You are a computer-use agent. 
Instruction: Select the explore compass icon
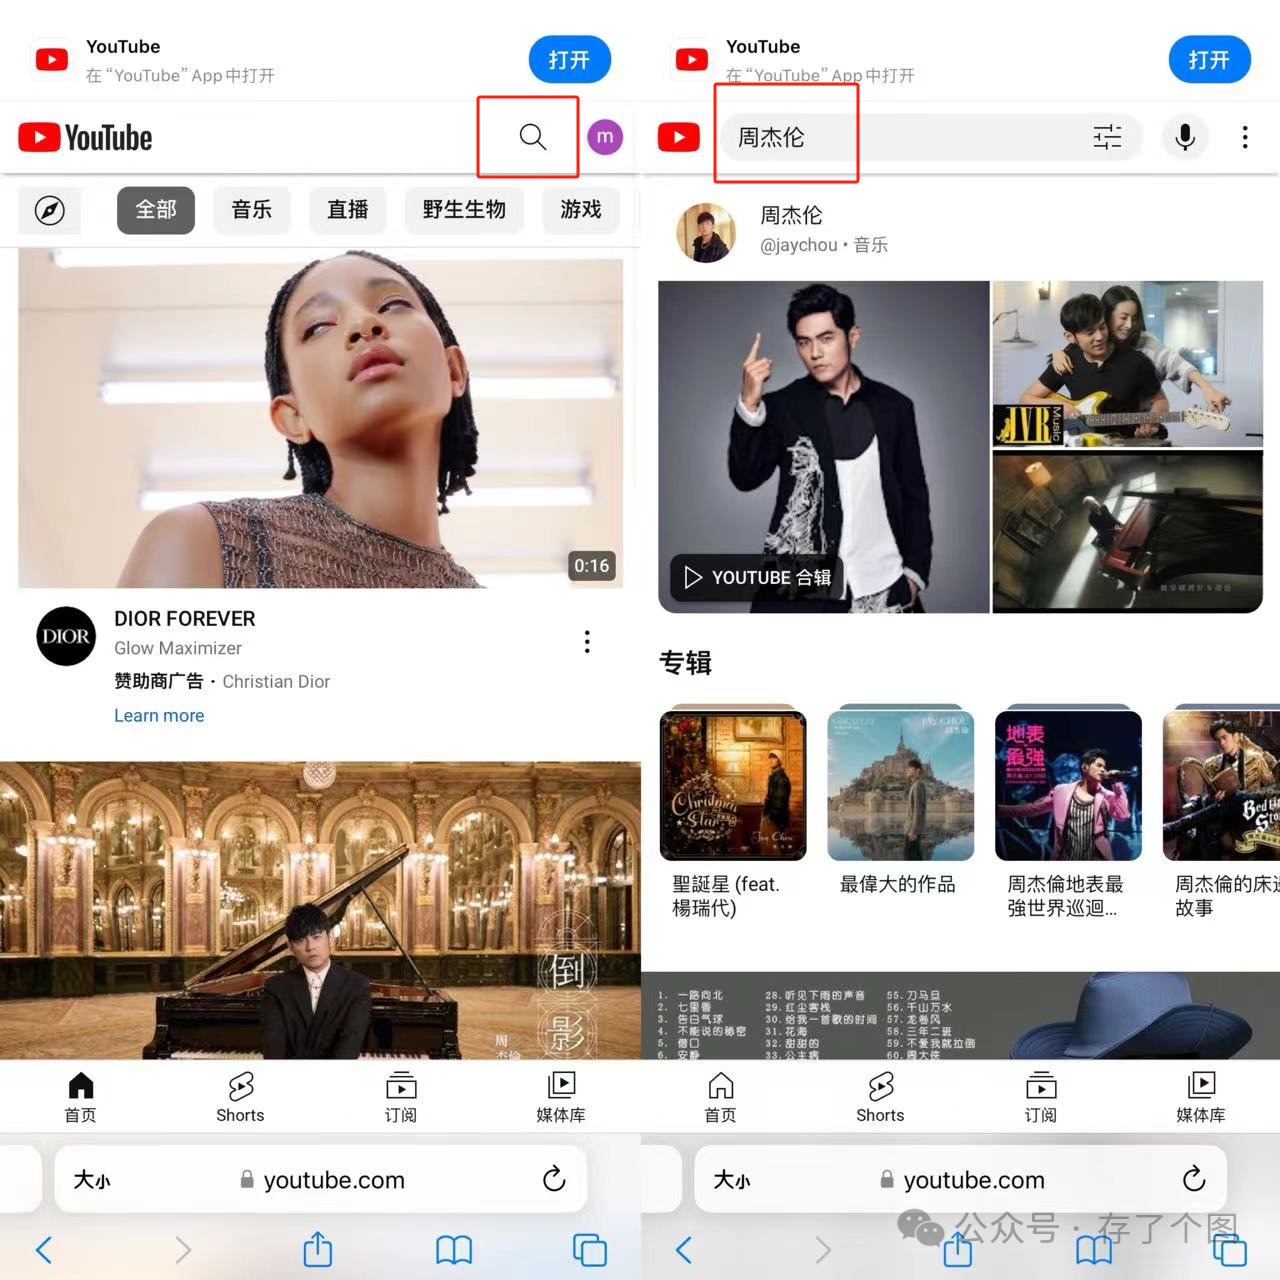click(50, 211)
